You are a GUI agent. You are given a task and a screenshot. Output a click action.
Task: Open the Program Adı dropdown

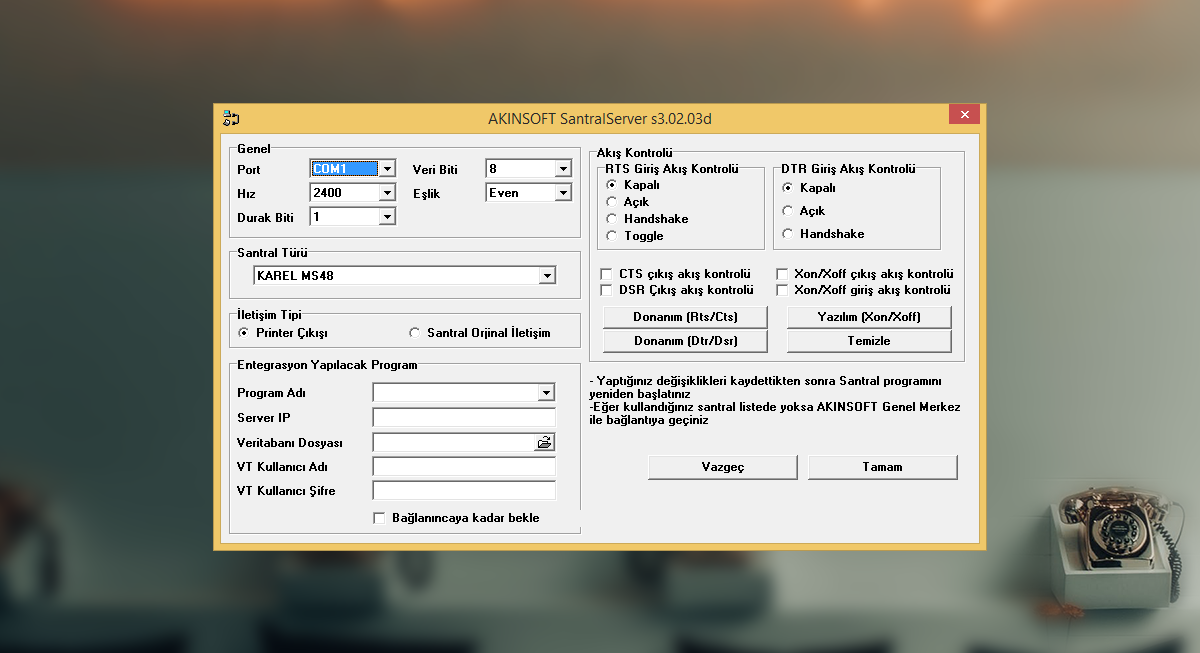pos(547,392)
